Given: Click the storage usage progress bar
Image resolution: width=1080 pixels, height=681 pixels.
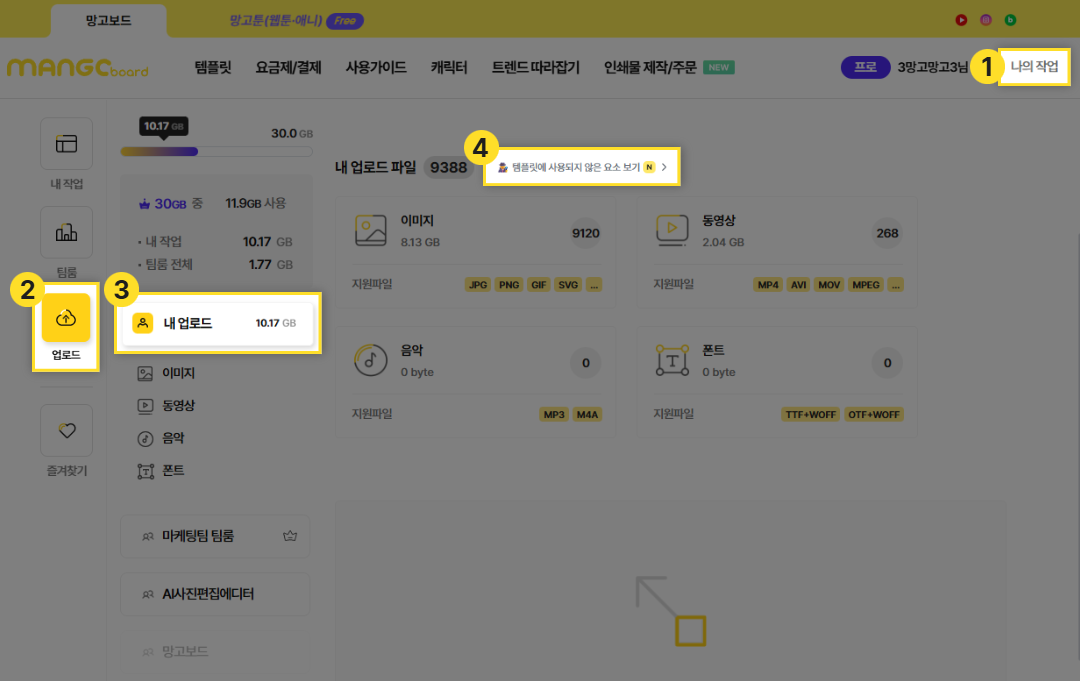Looking at the screenshot, I should pos(216,152).
